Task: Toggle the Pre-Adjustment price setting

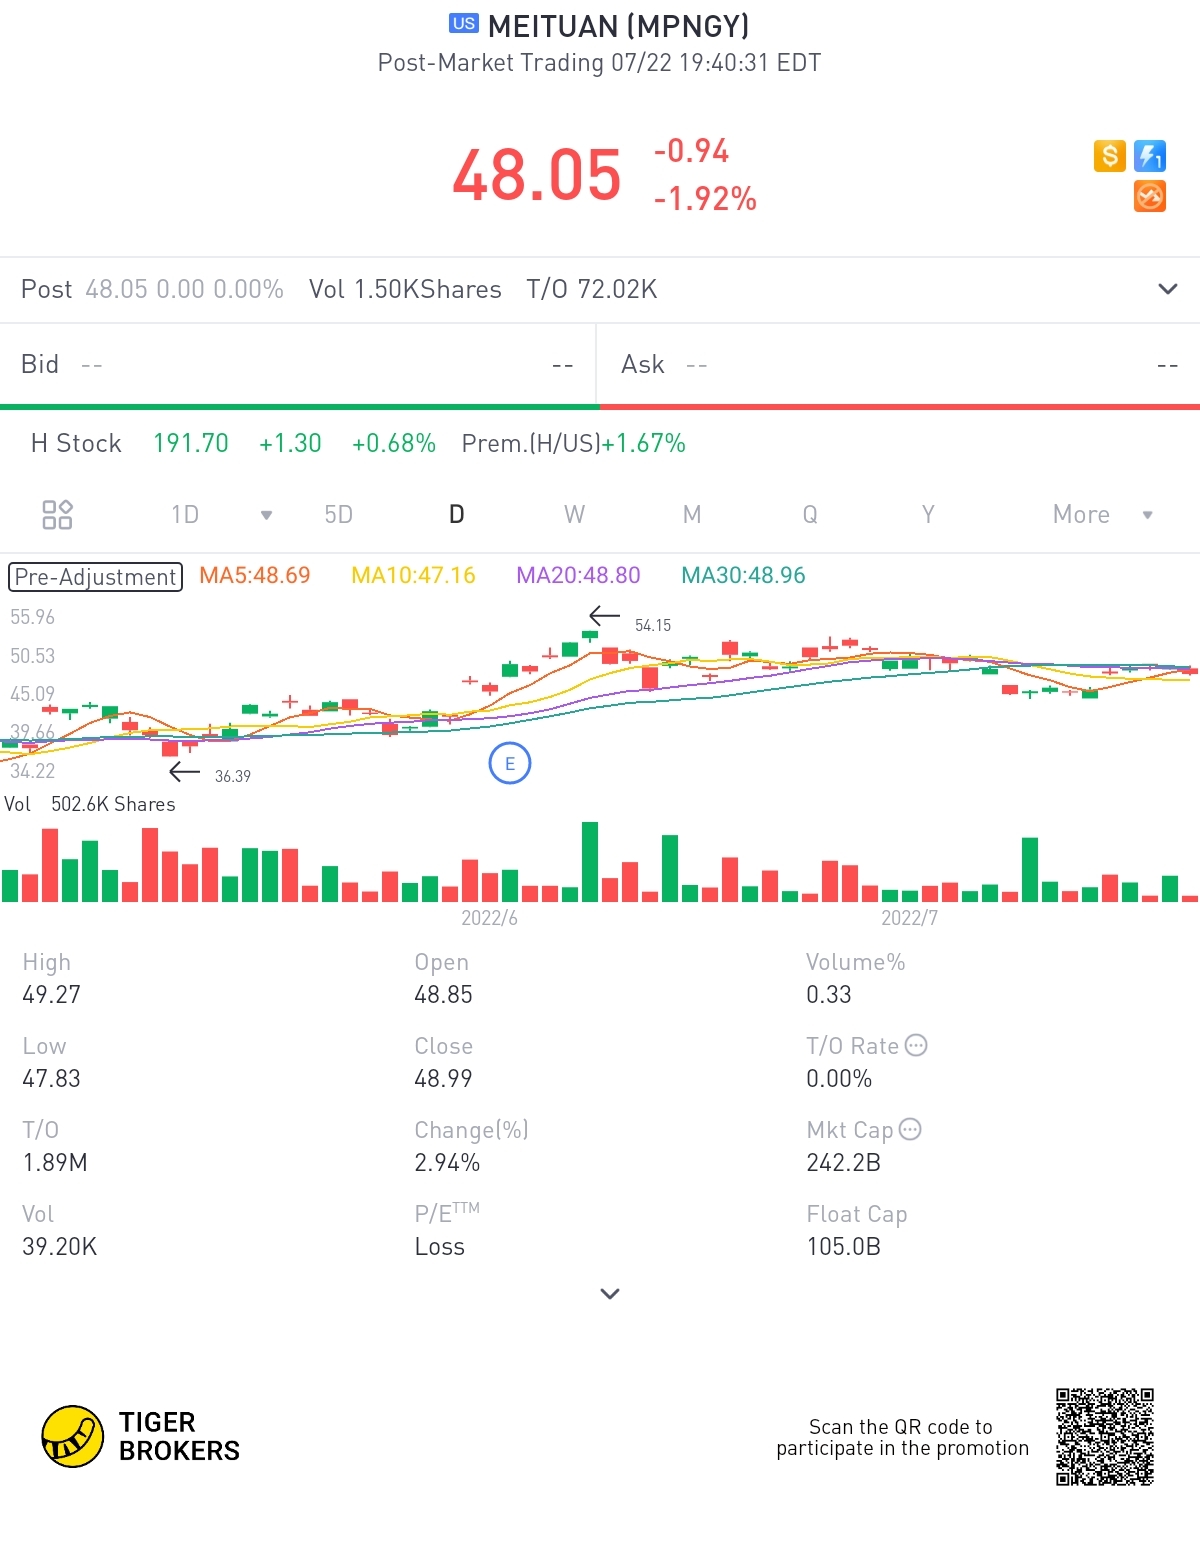Action: point(96,577)
